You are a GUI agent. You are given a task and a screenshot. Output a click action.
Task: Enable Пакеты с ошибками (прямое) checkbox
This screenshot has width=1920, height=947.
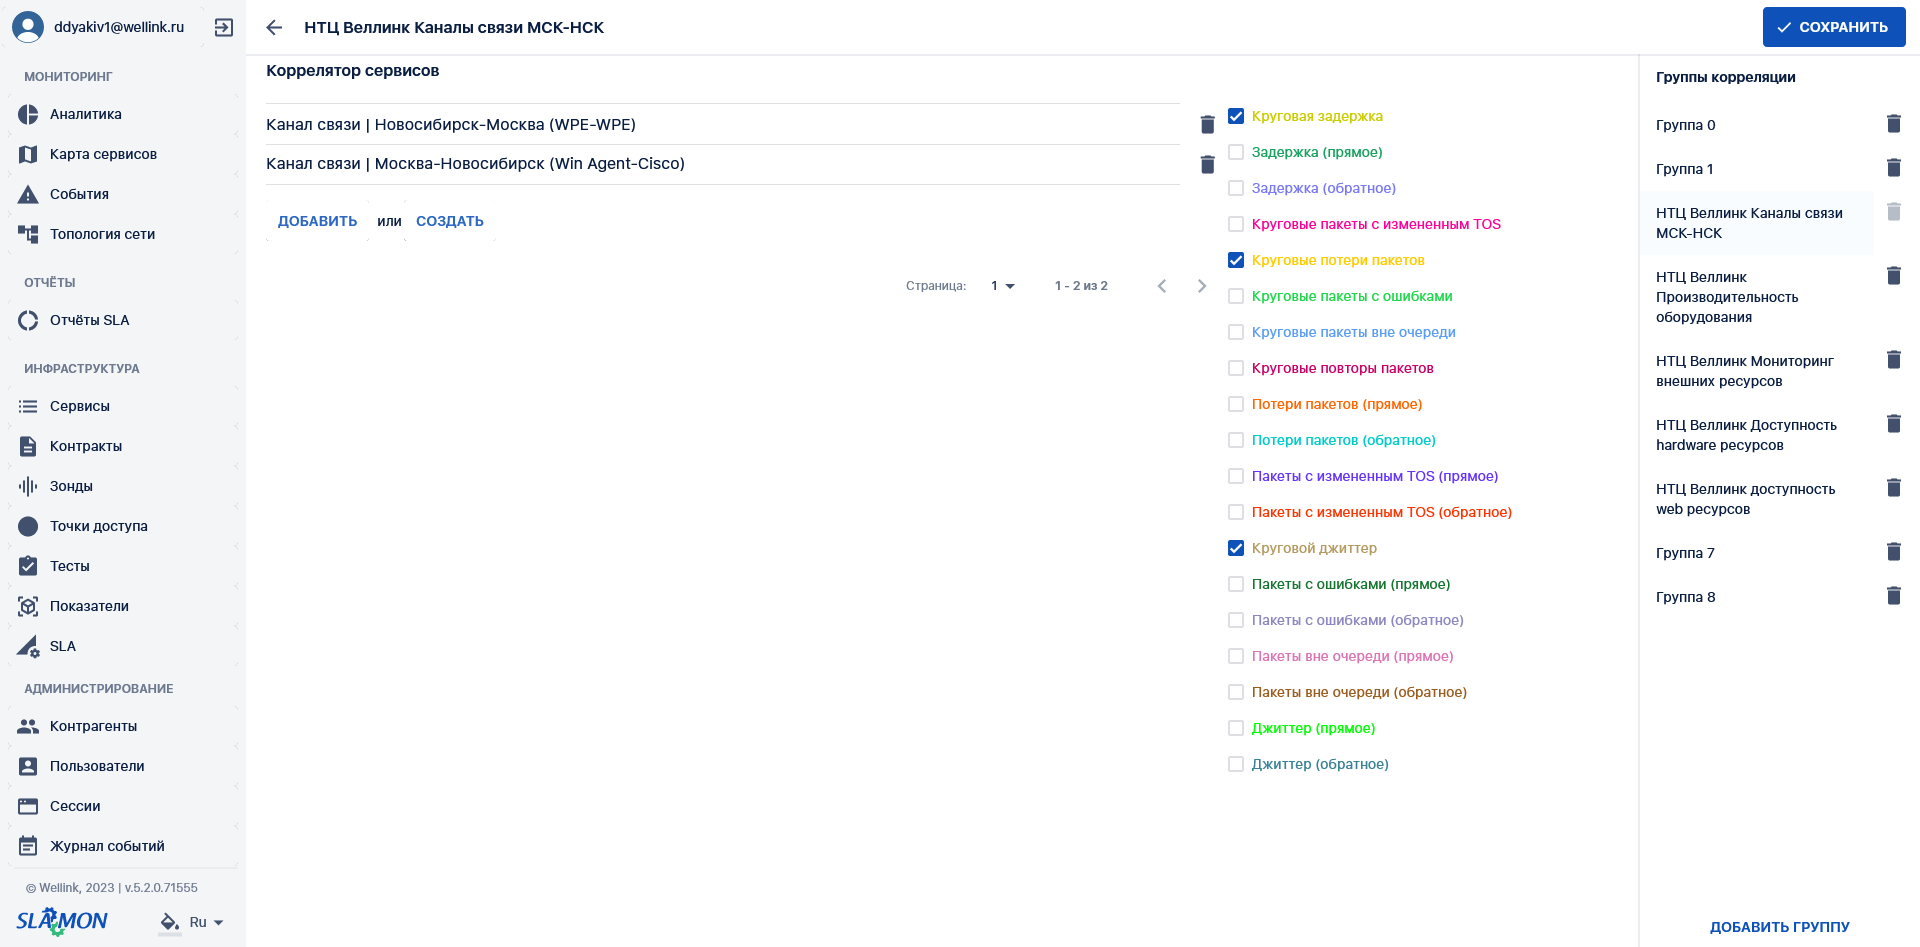[x=1236, y=584]
